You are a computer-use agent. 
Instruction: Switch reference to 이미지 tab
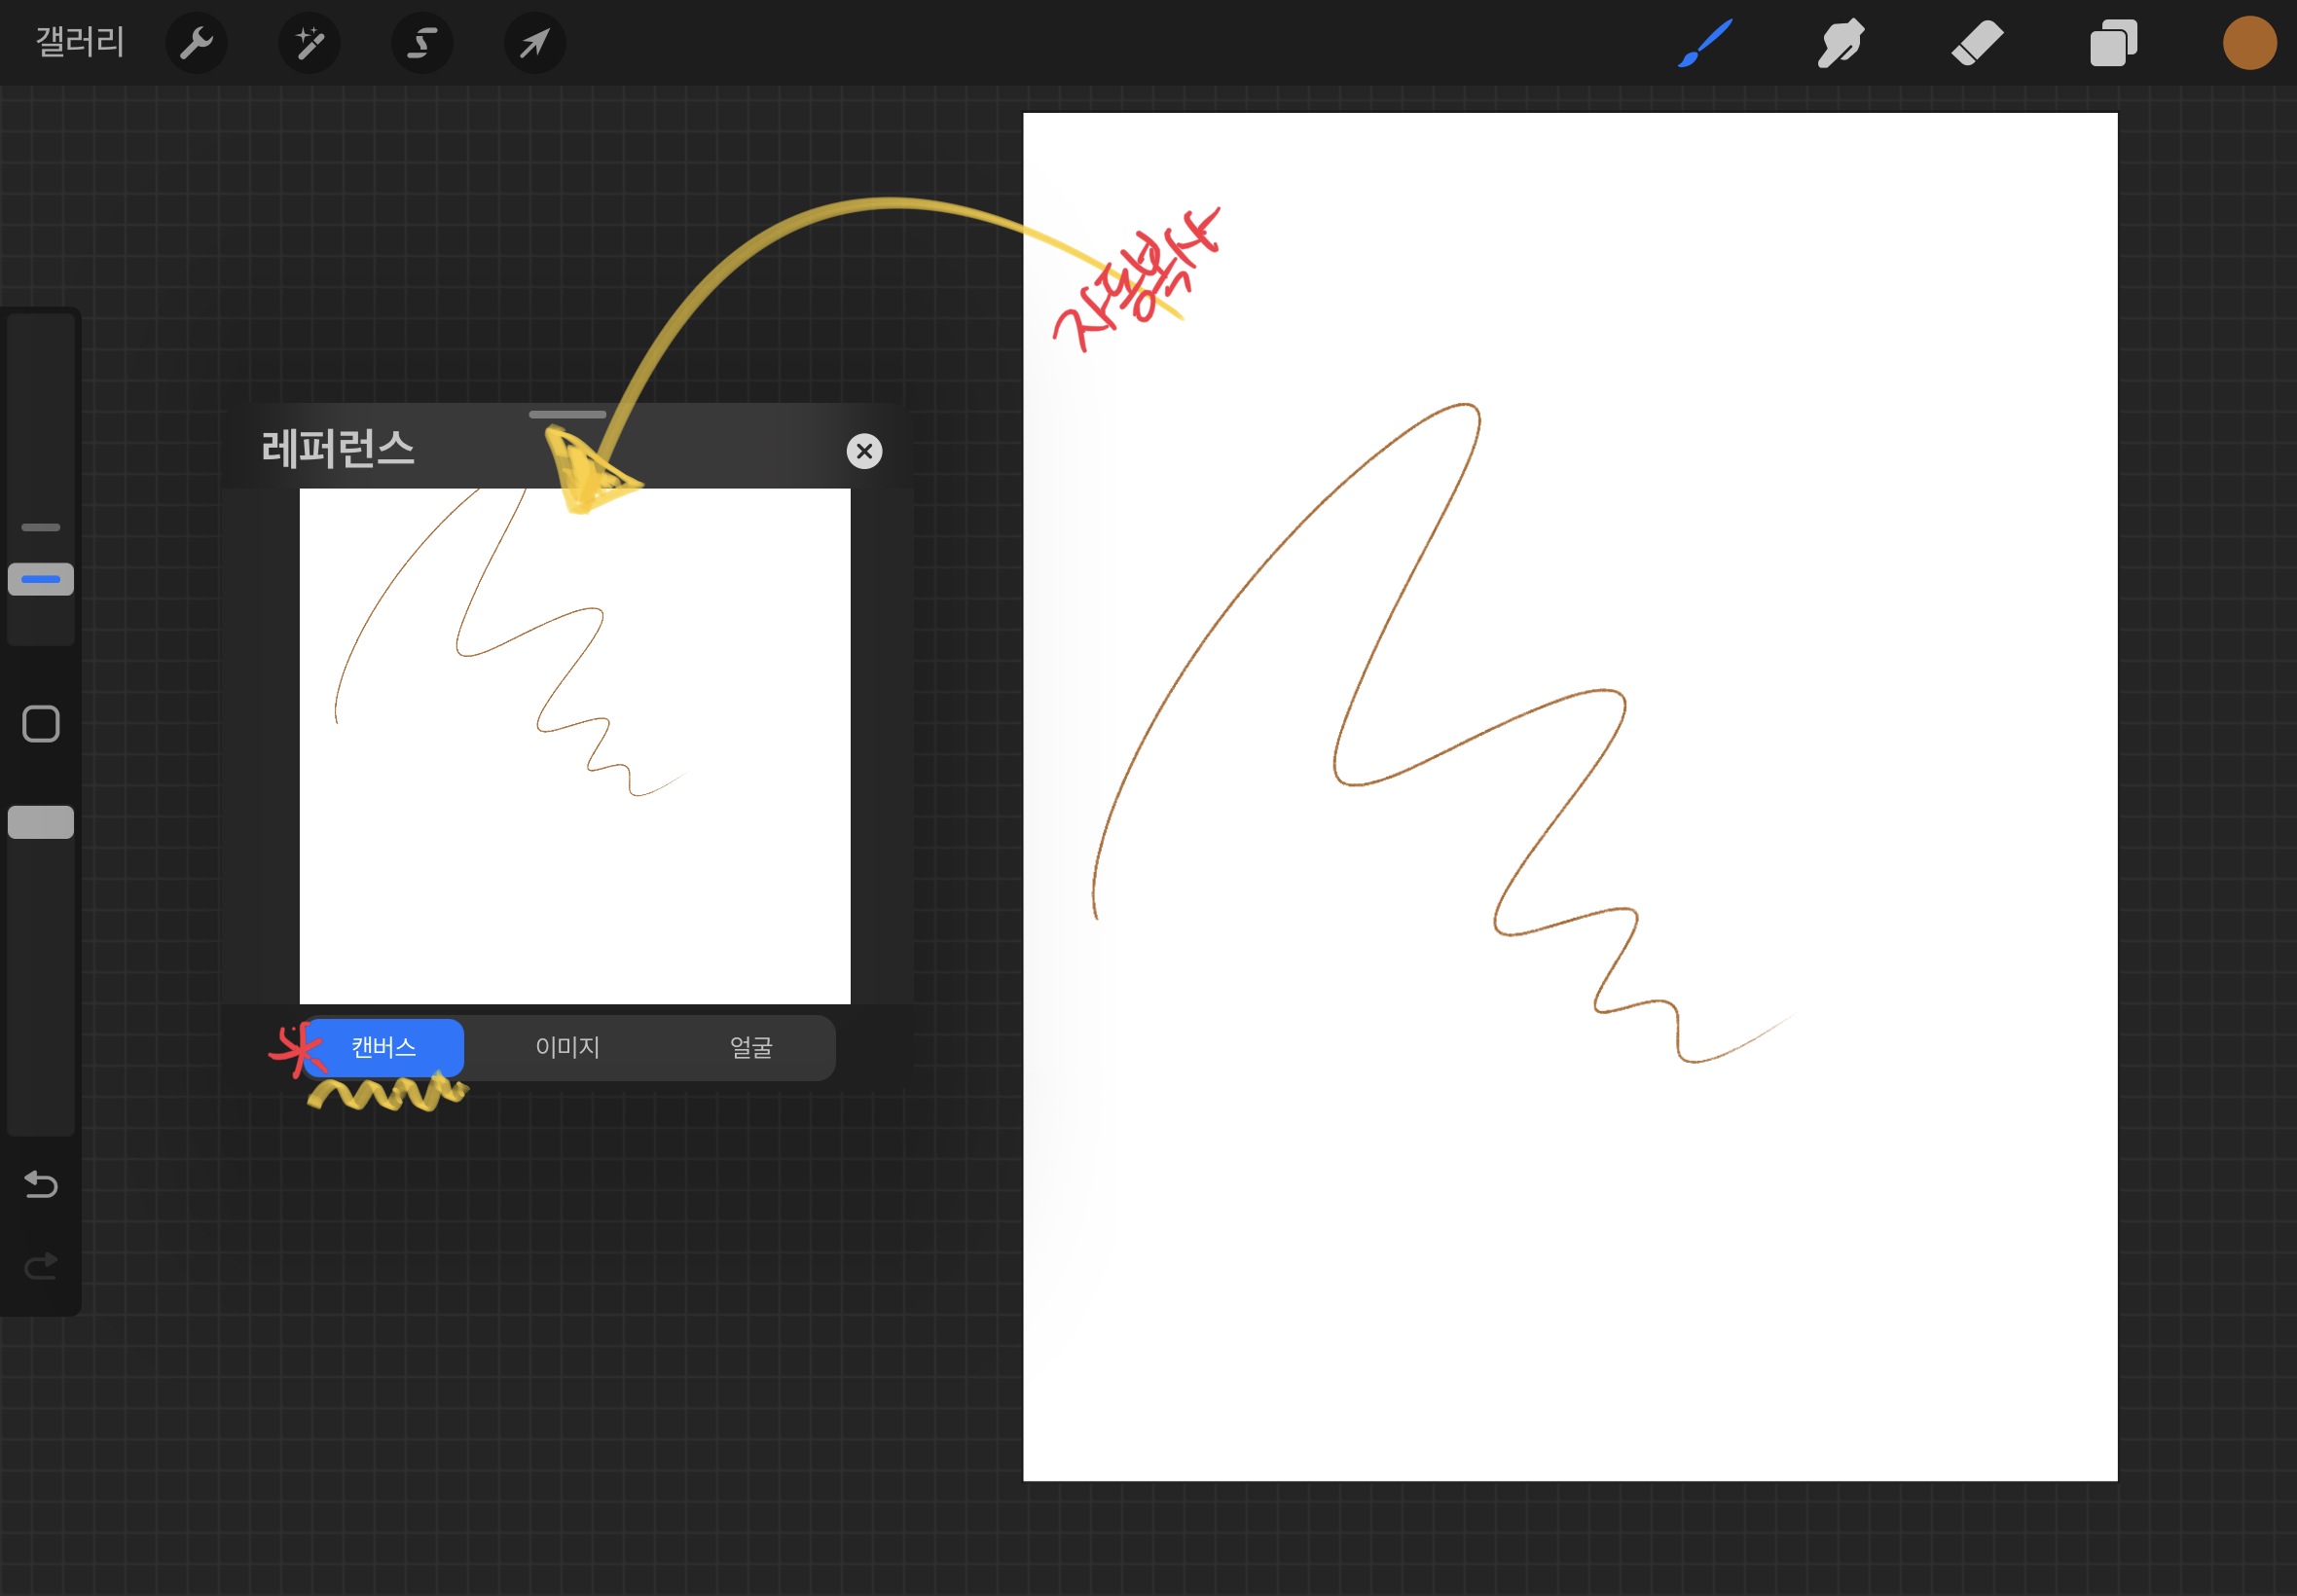(567, 1047)
